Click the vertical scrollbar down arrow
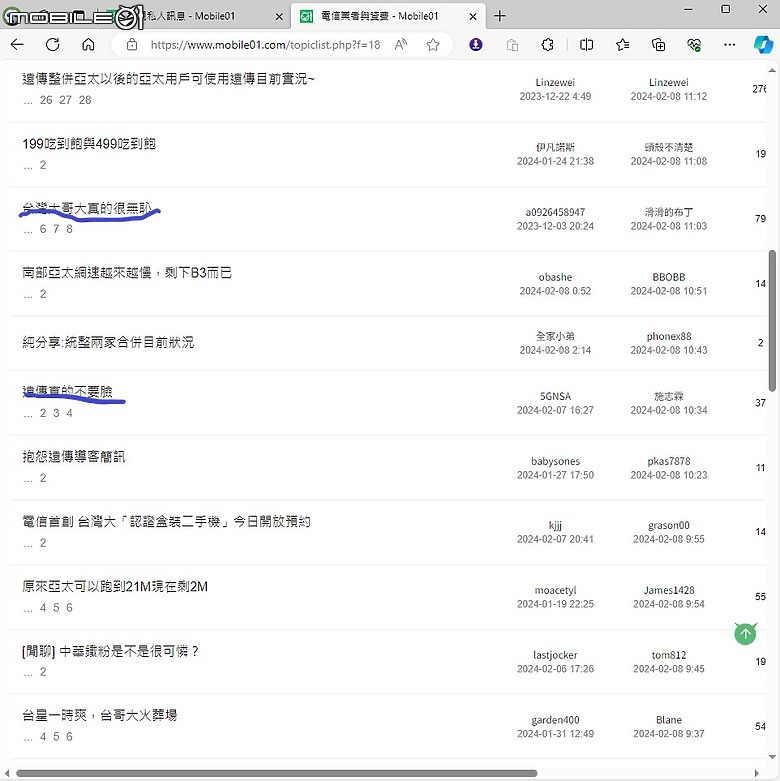 pos(773,757)
